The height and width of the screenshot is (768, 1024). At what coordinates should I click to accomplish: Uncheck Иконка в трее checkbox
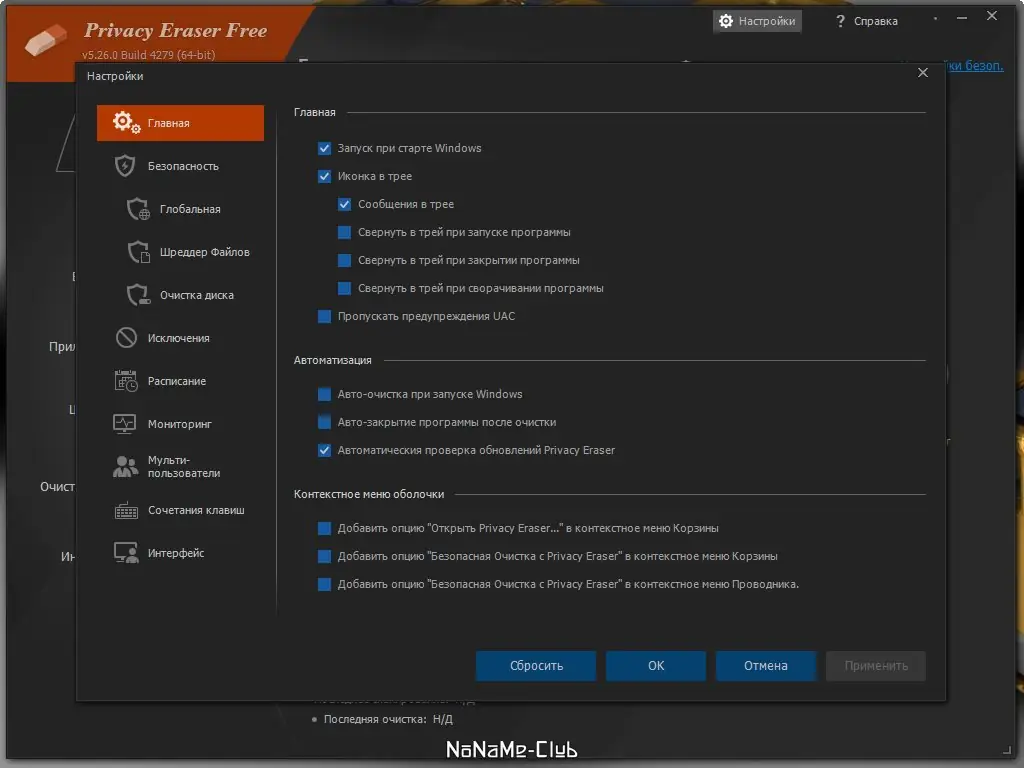tap(325, 176)
